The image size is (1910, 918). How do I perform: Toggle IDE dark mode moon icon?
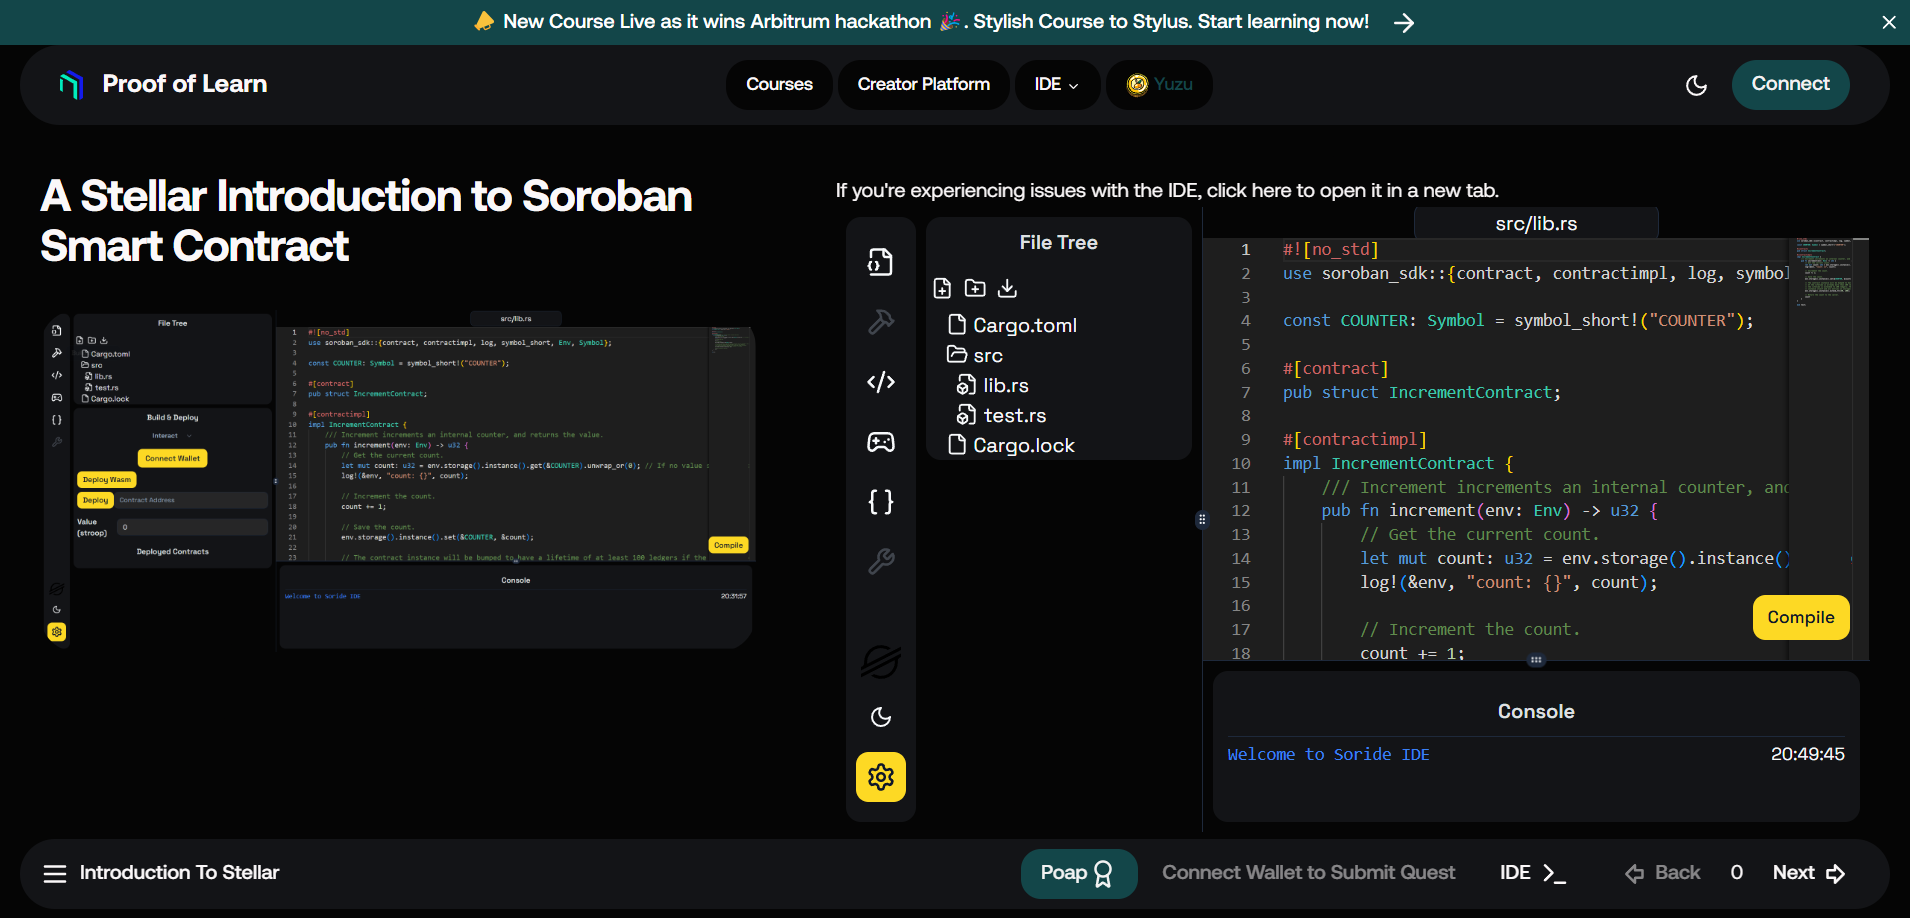point(880,717)
